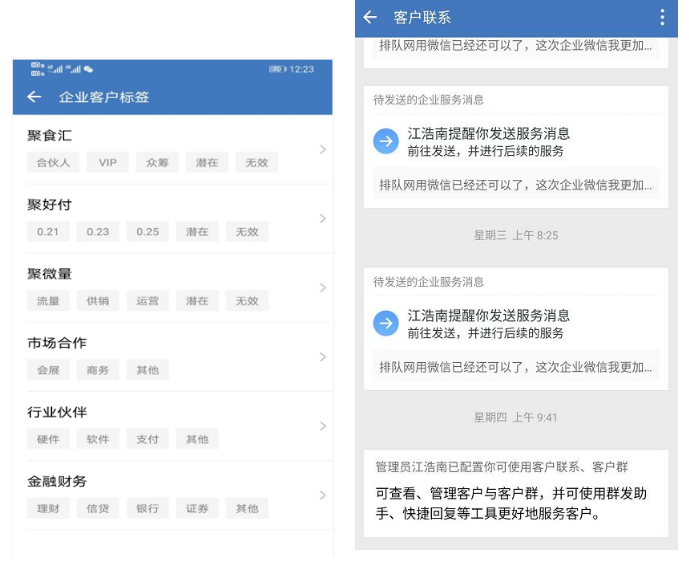
Task: Tap blue arrow icon in second service message
Action: tap(386, 324)
